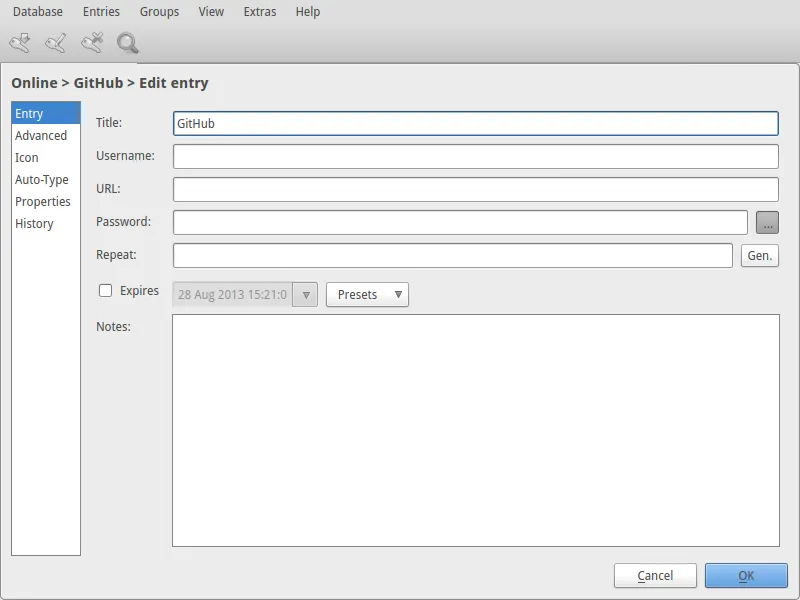Click inside the Notes text area
The image size is (800, 600).
click(475, 430)
